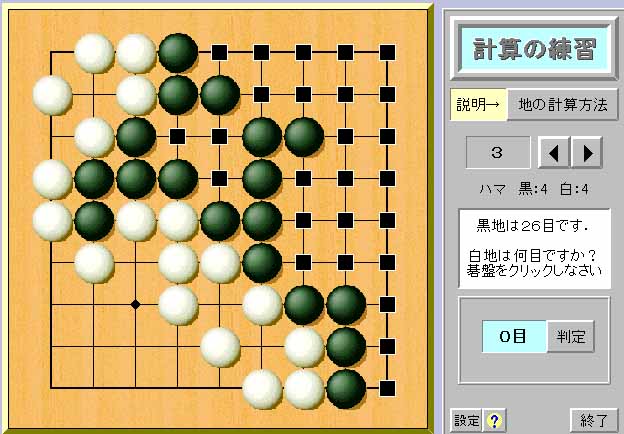Click the black square marker at bottom-right corner

(x=387, y=388)
